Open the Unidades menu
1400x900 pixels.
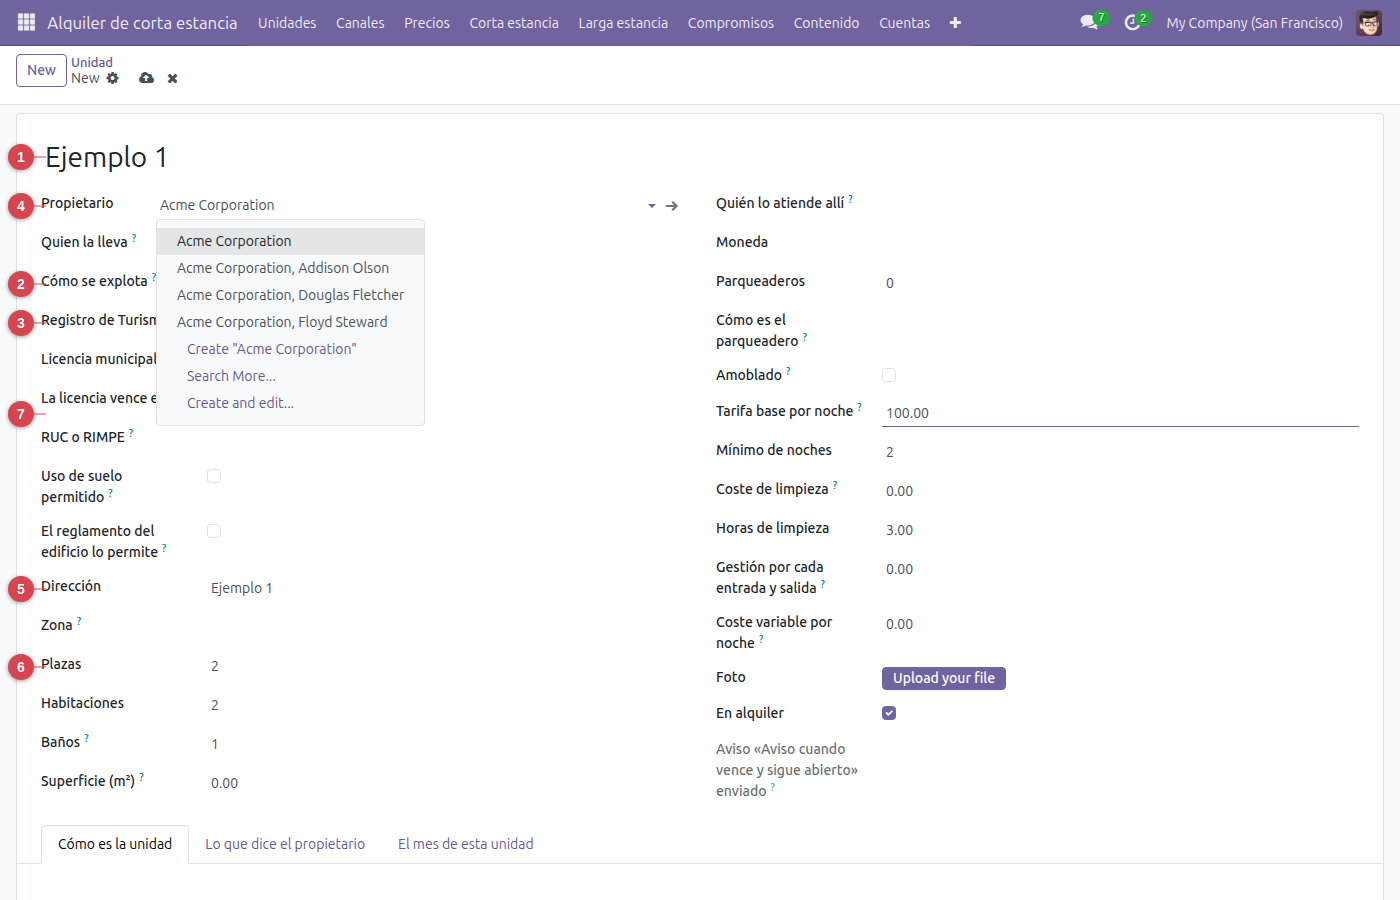pyautogui.click(x=287, y=22)
